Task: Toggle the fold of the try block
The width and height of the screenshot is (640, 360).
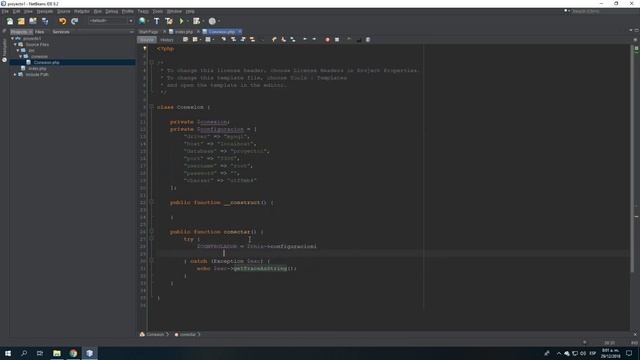Action: (151, 239)
